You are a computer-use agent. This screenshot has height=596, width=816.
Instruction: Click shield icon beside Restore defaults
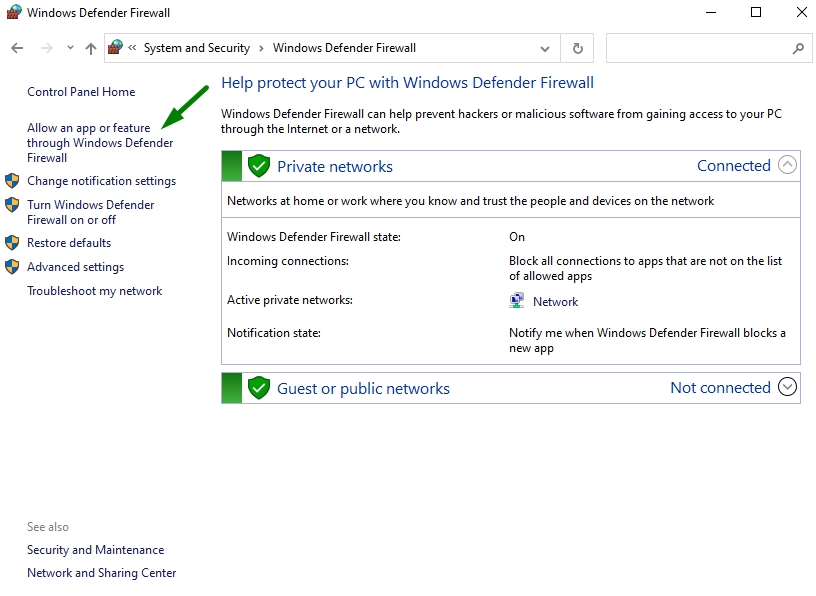(12, 243)
